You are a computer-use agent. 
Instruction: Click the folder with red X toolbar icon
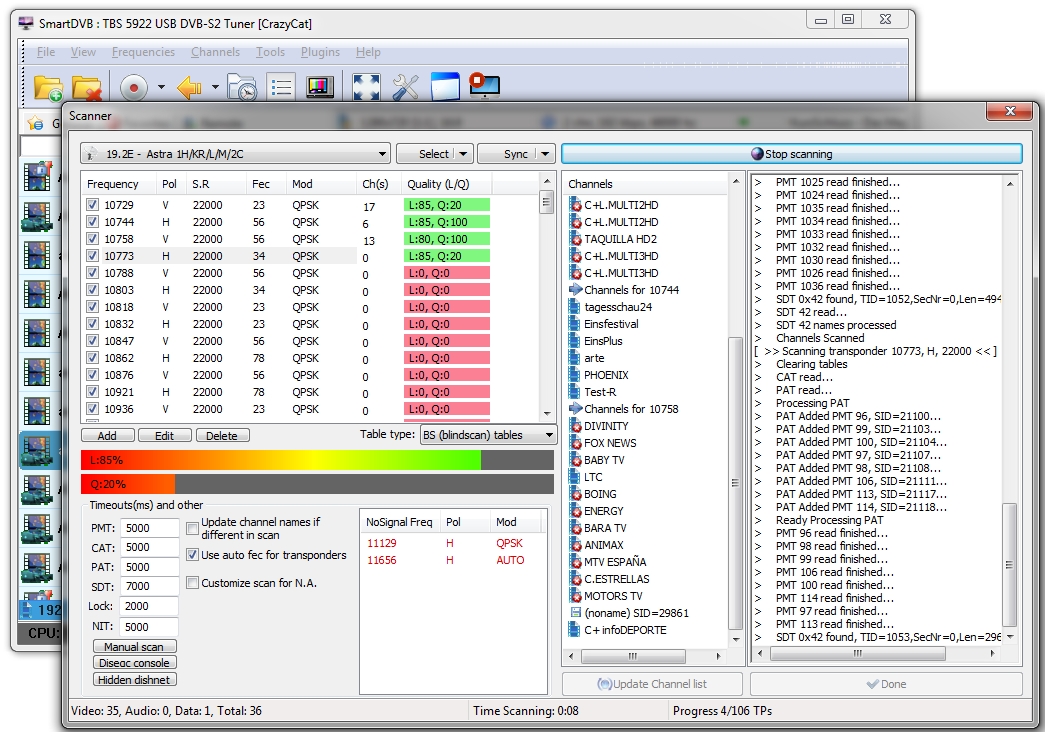click(x=87, y=87)
